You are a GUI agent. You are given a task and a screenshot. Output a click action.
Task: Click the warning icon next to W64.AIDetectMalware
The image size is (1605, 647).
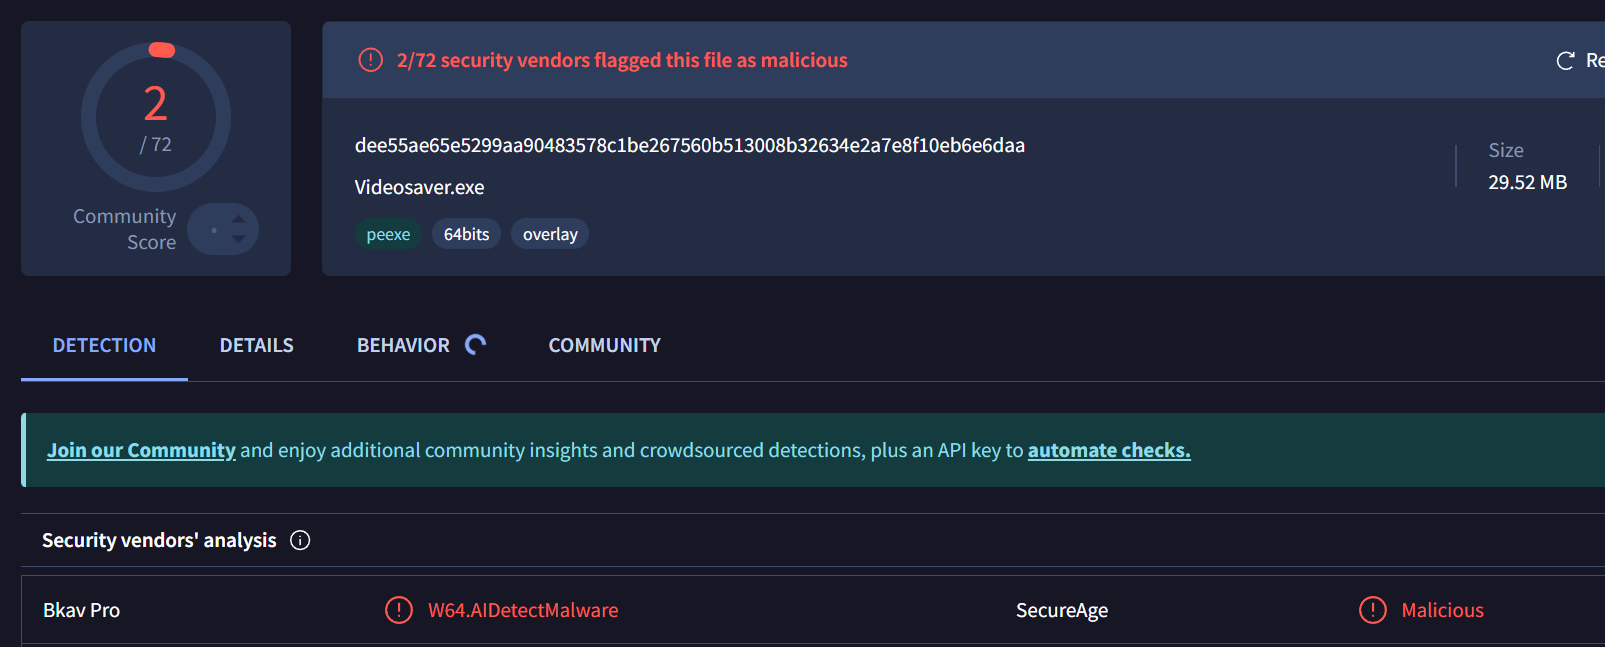click(x=398, y=610)
